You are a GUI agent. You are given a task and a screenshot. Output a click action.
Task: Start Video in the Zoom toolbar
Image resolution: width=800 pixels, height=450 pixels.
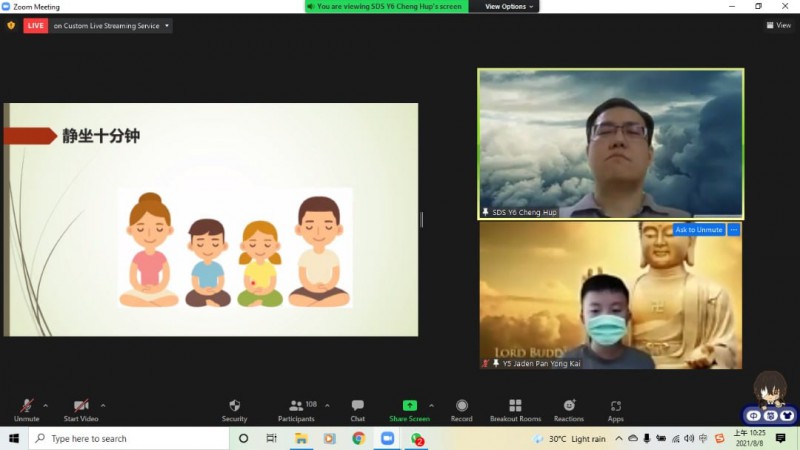[x=81, y=409]
